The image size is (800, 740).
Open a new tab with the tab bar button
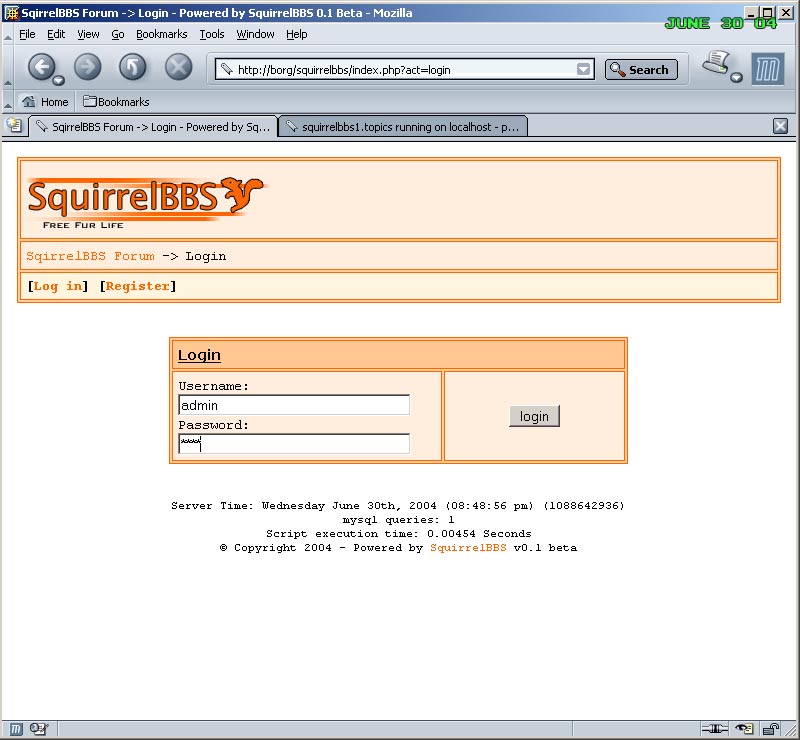14,125
